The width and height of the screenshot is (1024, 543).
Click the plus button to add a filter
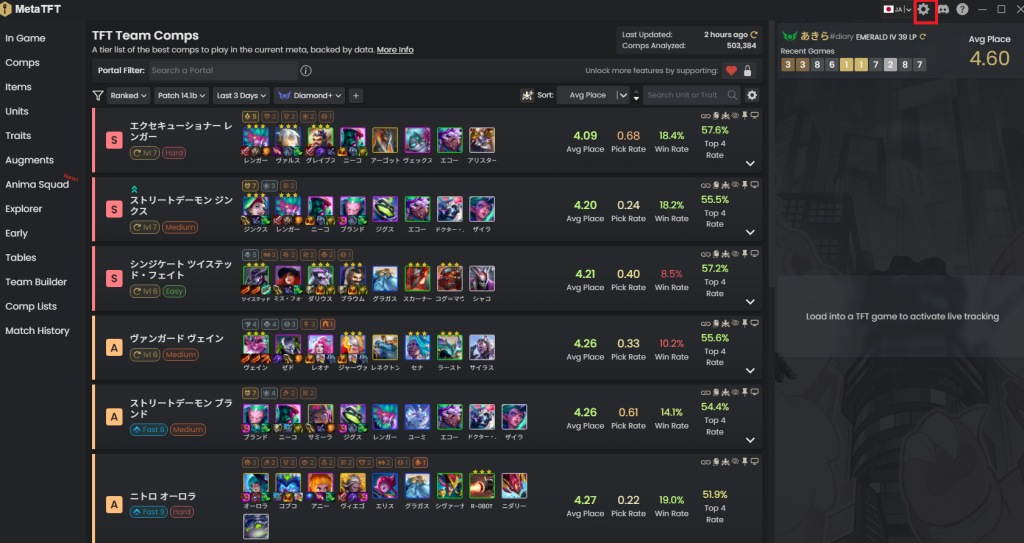point(356,95)
